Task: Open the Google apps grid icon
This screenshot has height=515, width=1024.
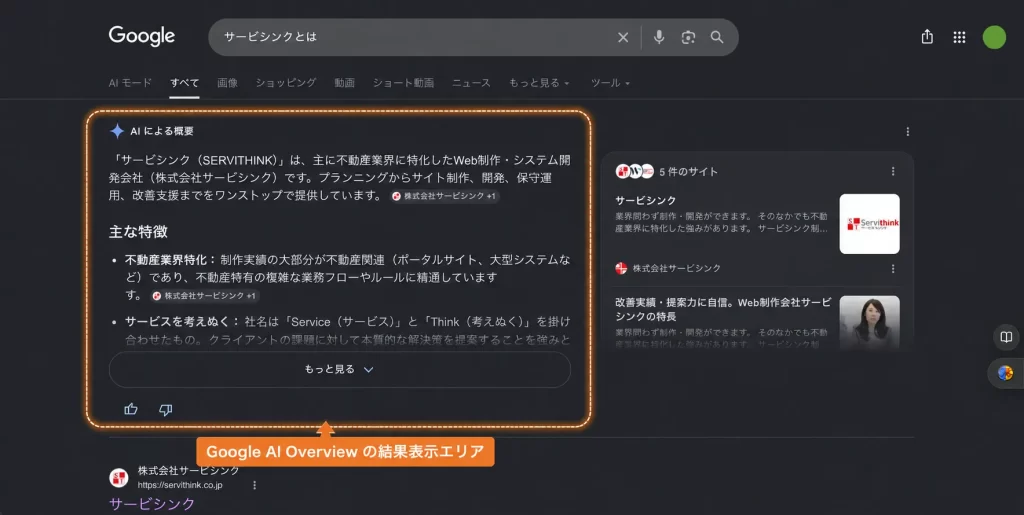Action: [959, 37]
